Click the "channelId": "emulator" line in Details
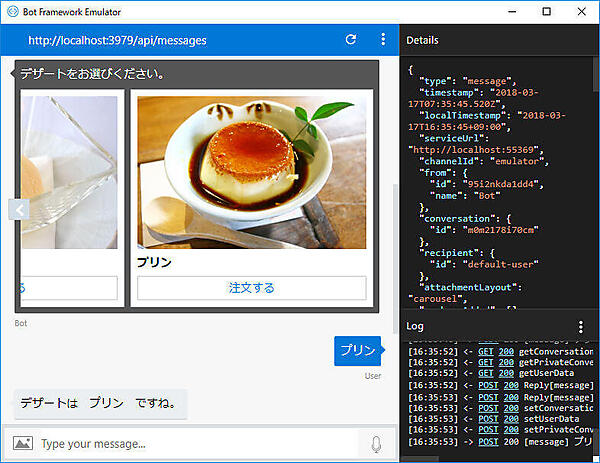The width and height of the screenshot is (600, 463). tap(484, 161)
